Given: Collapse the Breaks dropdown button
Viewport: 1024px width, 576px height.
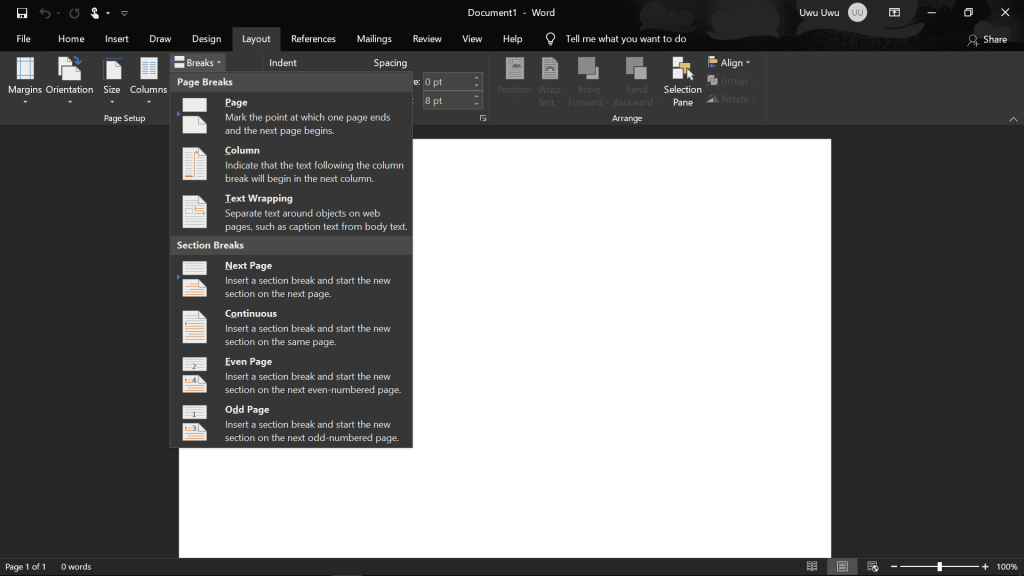Looking at the screenshot, I should tap(197, 63).
